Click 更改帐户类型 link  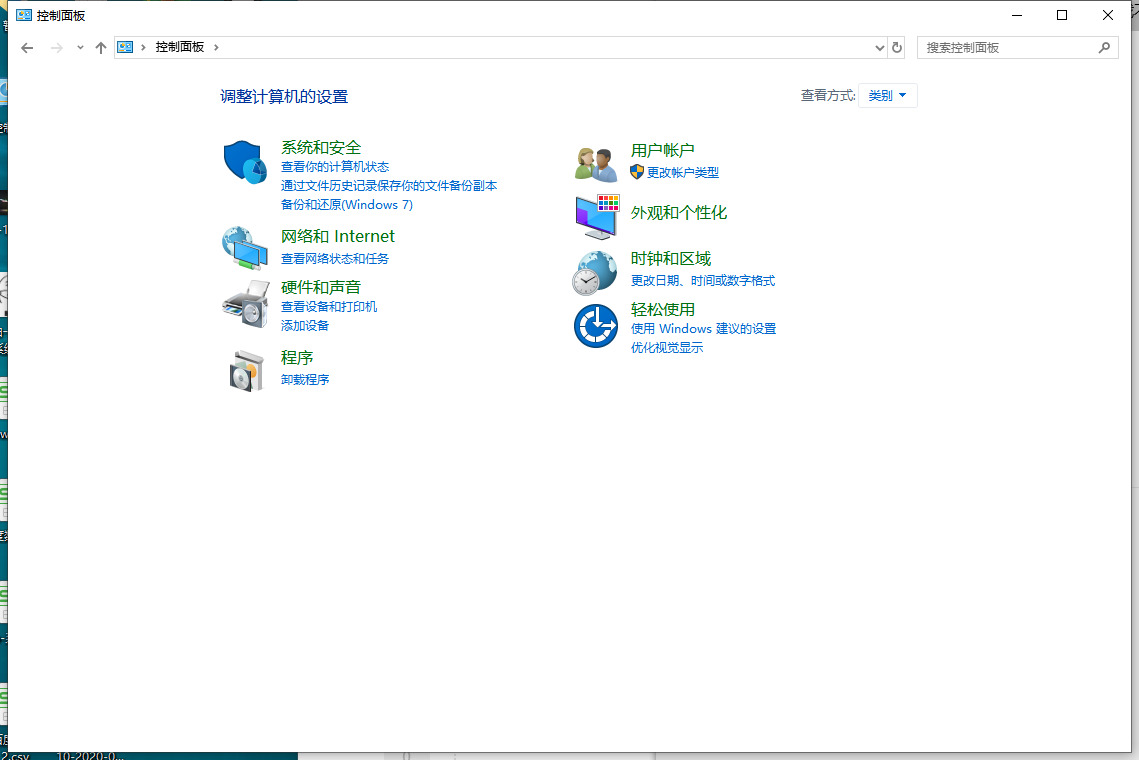(683, 172)
